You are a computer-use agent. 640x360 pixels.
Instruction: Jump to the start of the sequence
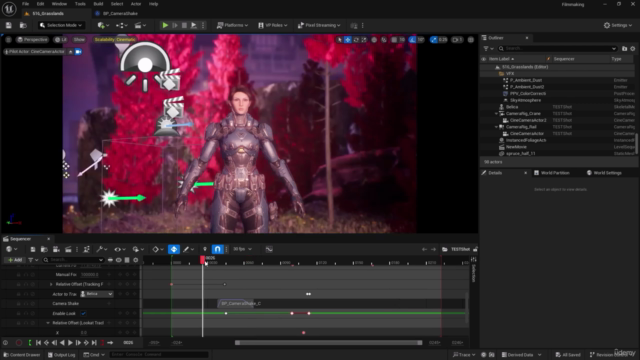point(38,343)
